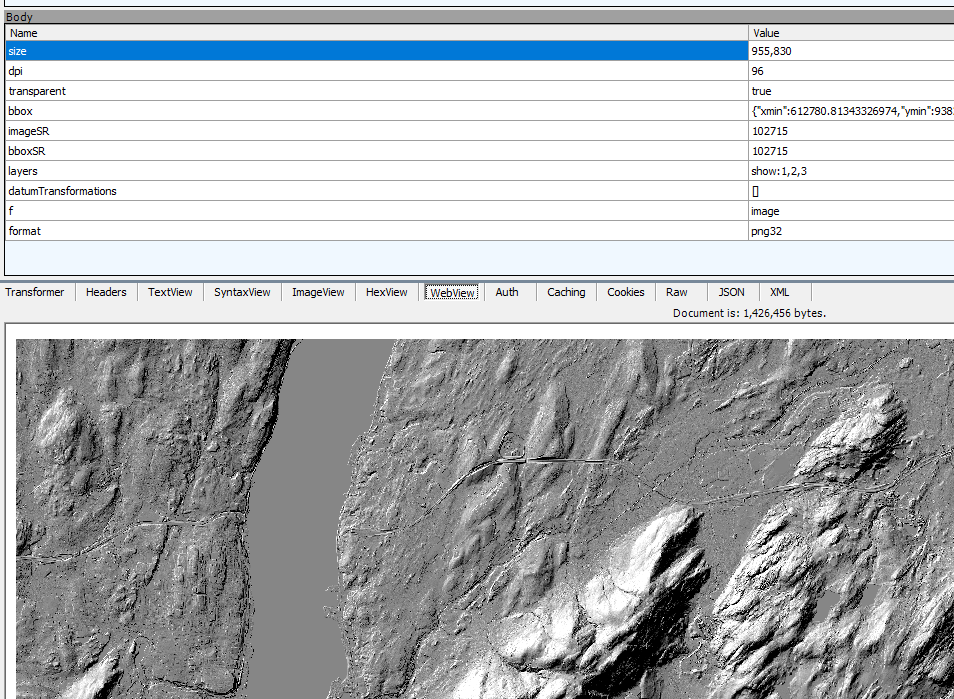Open the SyntaxView tab
Image resolution: width=954 pixels, height=699 pixels.
coord(241,292)
